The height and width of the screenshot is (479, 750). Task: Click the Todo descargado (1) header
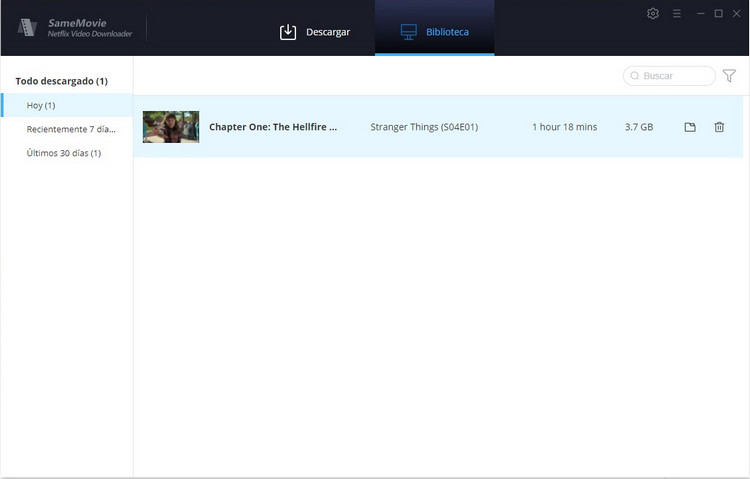(61, 81)
